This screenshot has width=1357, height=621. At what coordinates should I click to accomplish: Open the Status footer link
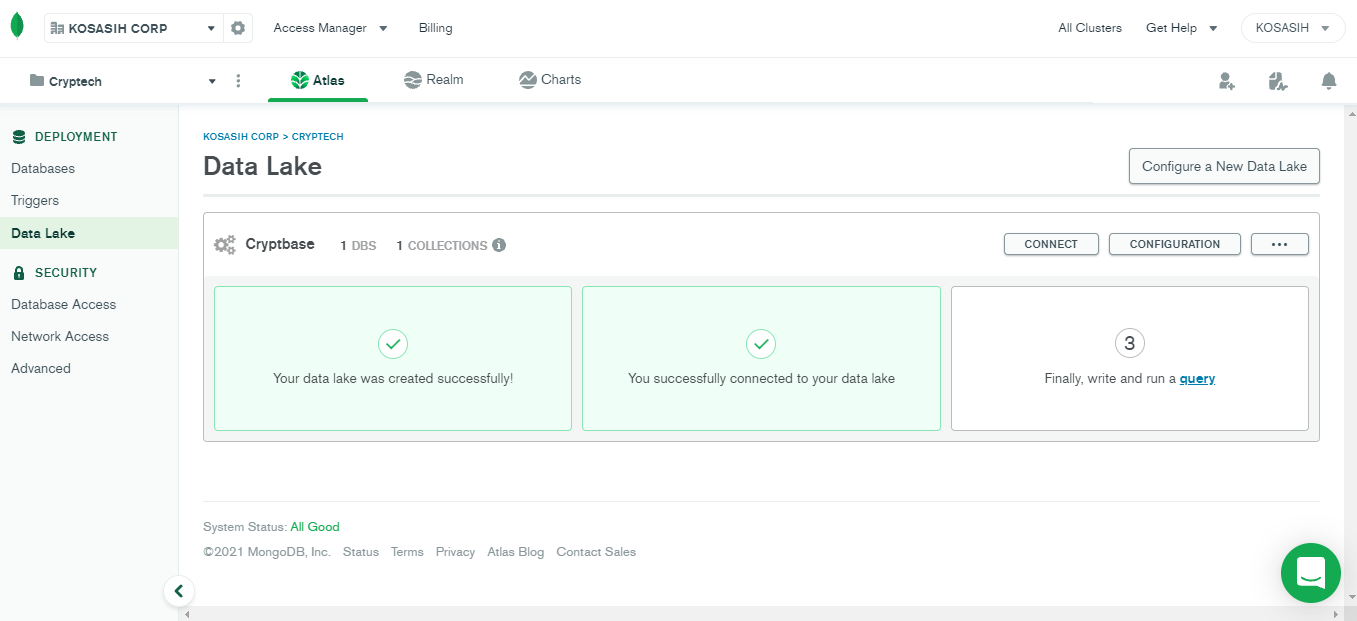click(x=361, y=552)
